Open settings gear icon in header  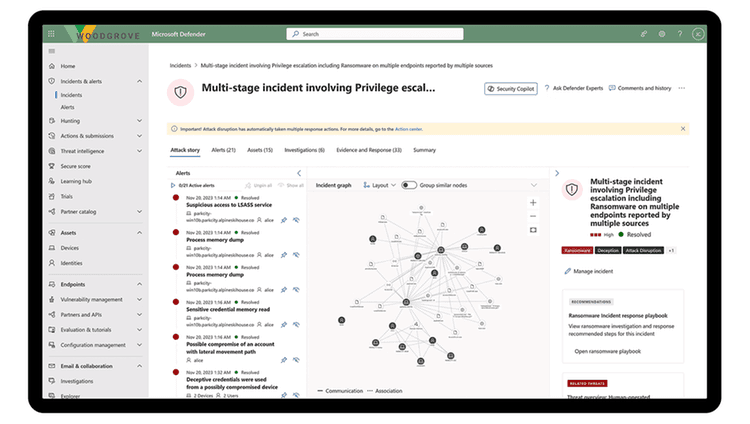point(662,34)
